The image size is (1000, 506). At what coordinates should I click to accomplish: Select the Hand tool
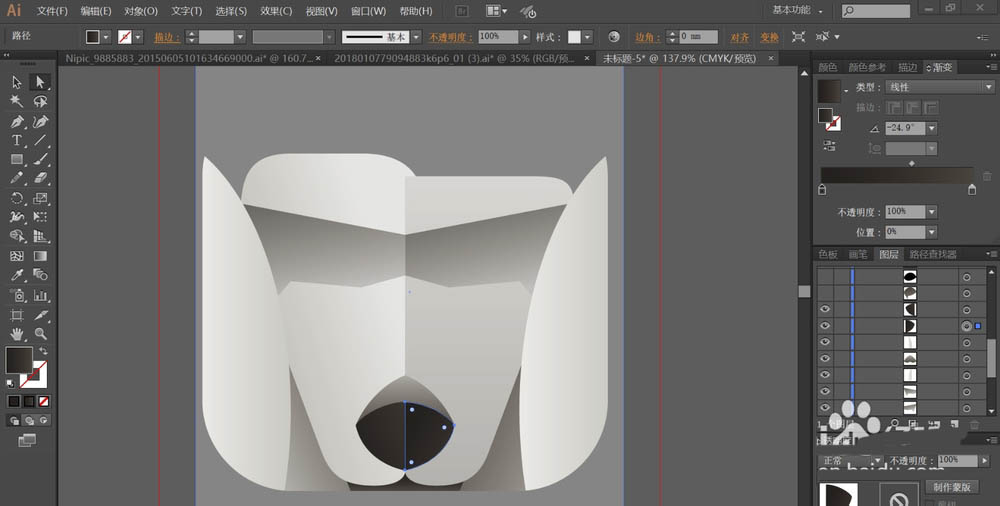(17, 334)
